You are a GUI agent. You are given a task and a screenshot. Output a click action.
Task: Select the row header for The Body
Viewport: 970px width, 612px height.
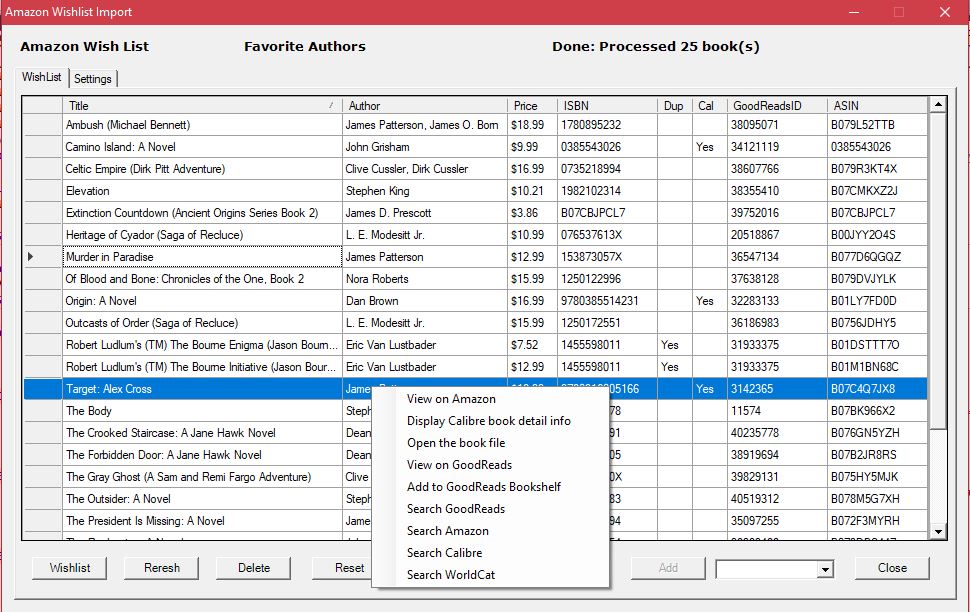43,411
